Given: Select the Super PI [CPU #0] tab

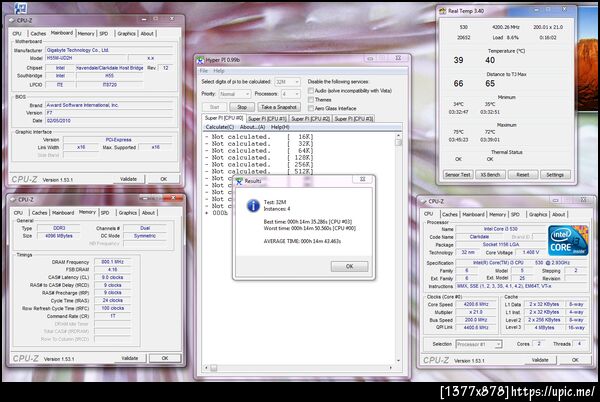Looking at the screenshot, I should click(x=224, y=118).
